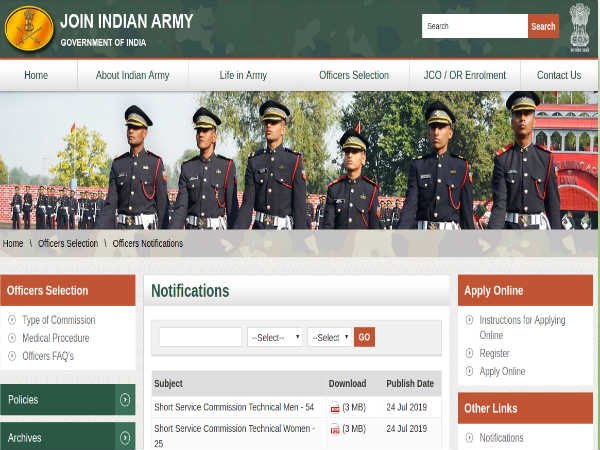Click the header Search input field
This screenshot has height=450, width=600.
coord(475,26)
